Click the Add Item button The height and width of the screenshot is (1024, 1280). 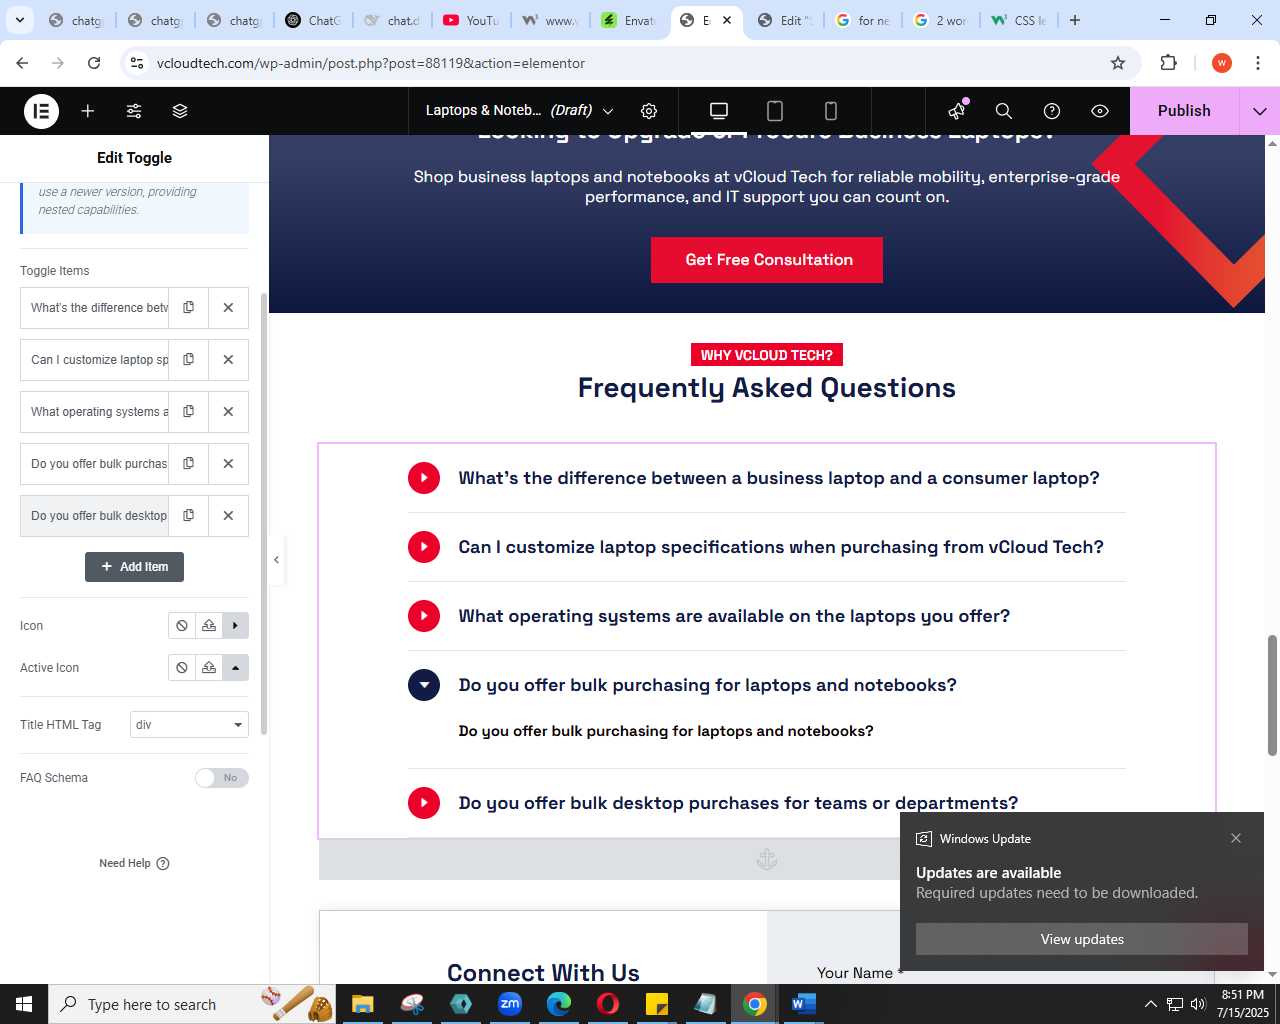click(134, 567)
